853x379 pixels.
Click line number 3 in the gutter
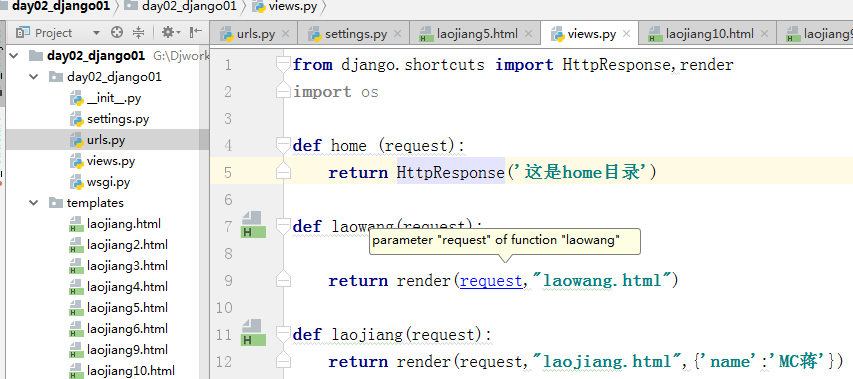click(228, 119)
